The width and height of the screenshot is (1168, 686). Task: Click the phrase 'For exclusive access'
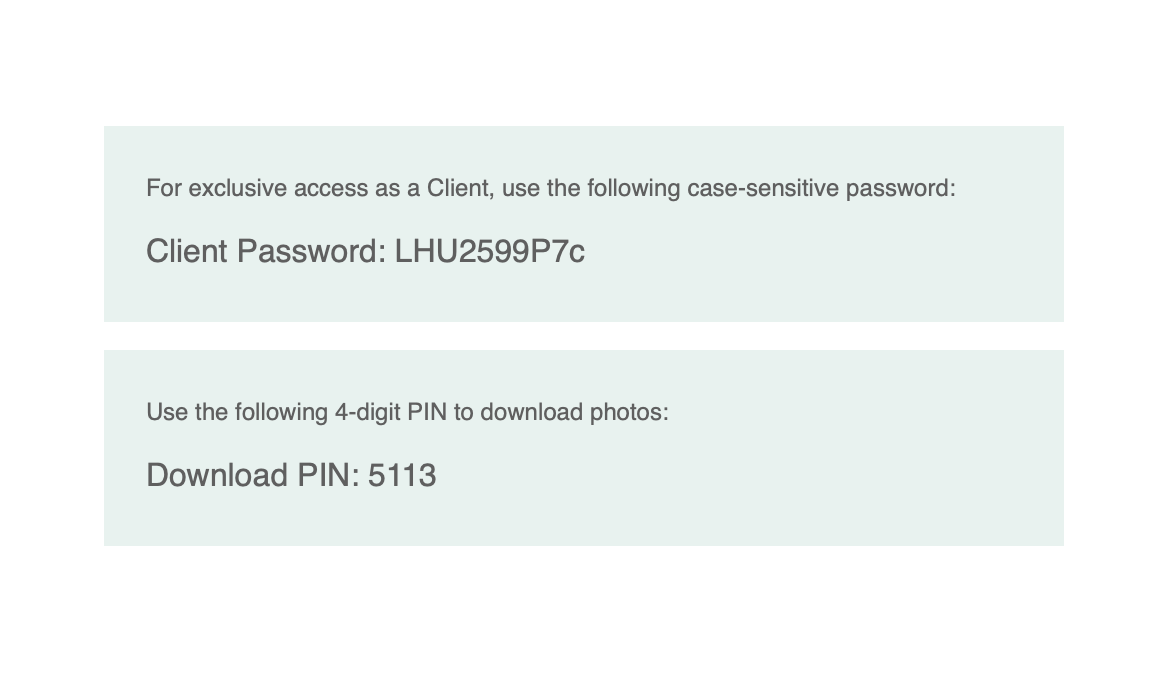[249, 188]
